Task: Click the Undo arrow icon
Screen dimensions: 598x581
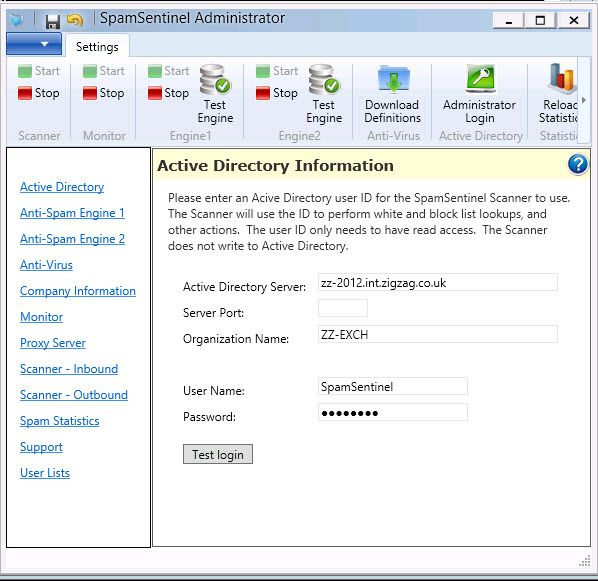Action: point(75,20)
